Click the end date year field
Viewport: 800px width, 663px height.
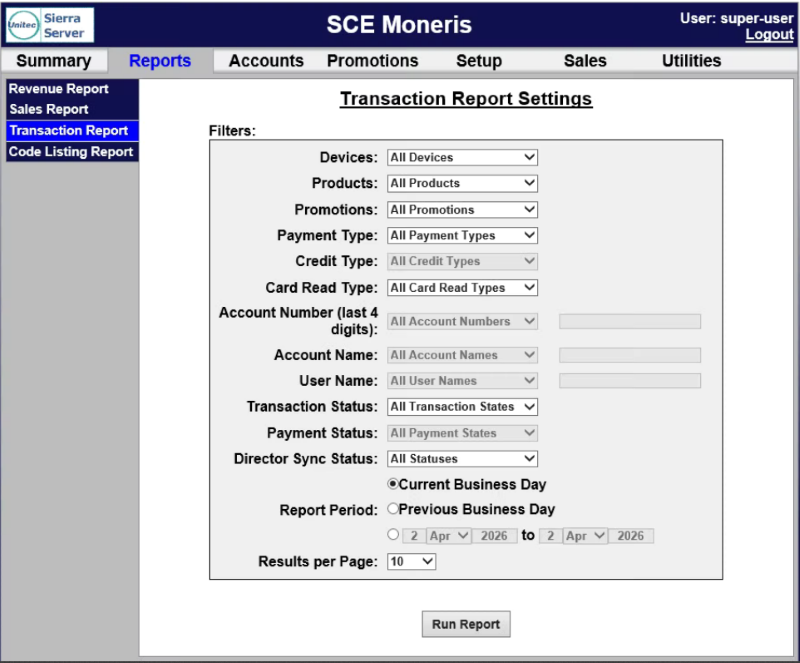[631, 536]
